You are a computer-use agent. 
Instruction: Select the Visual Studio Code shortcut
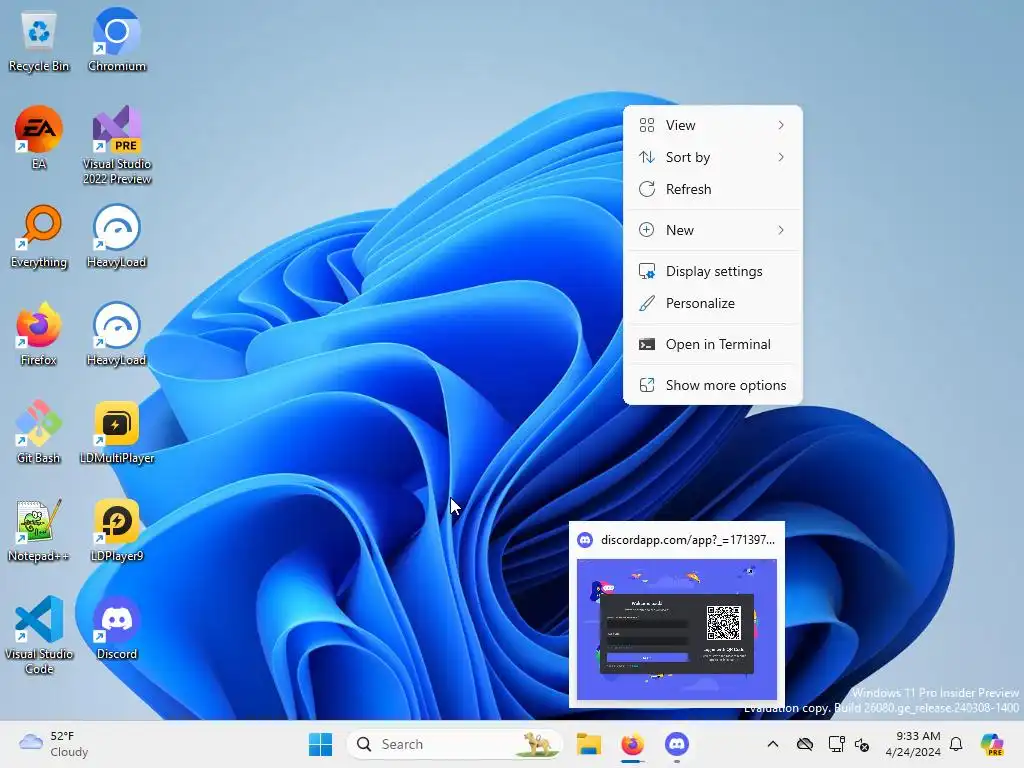click(x=39, y=635)
